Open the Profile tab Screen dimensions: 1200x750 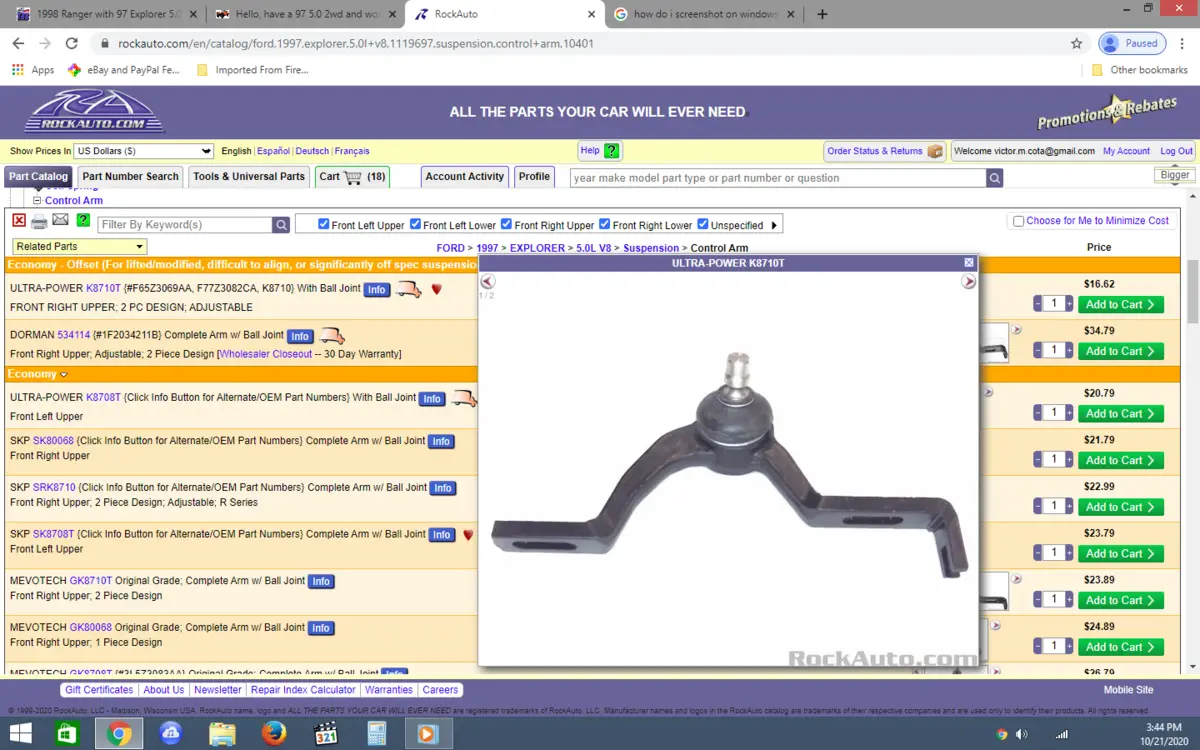534,177
